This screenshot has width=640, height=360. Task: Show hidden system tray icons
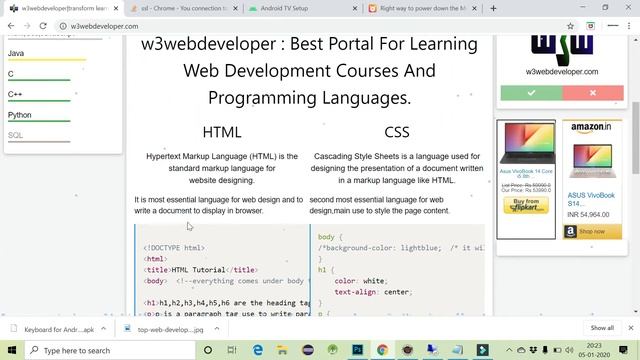coord(509,350)
